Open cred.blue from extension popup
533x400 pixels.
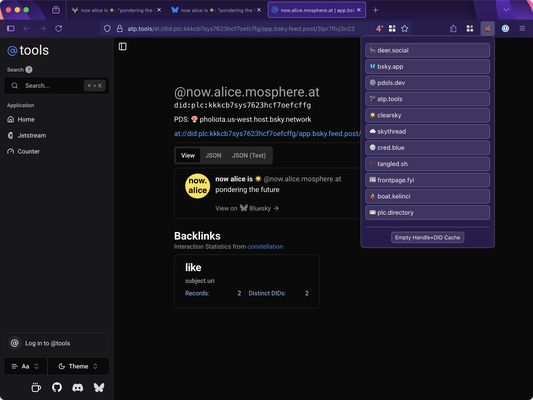click(427, 147)
